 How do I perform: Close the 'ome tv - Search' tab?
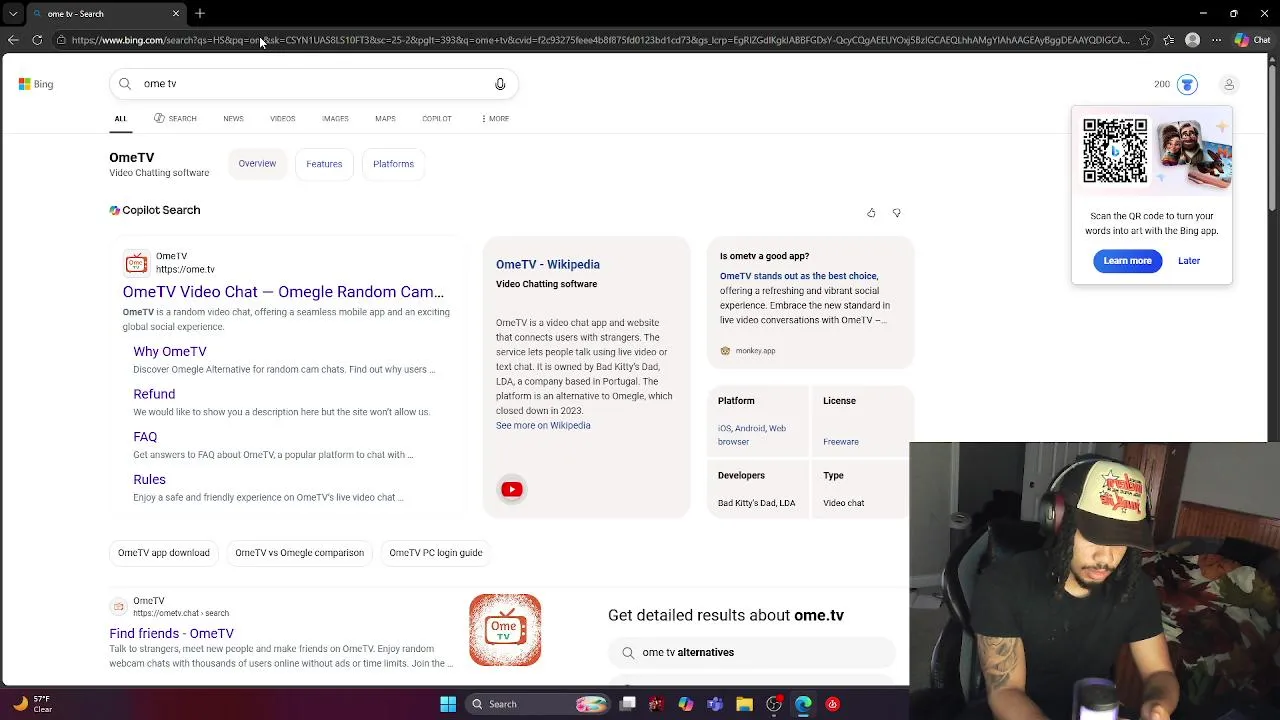[x=176, y=14]
